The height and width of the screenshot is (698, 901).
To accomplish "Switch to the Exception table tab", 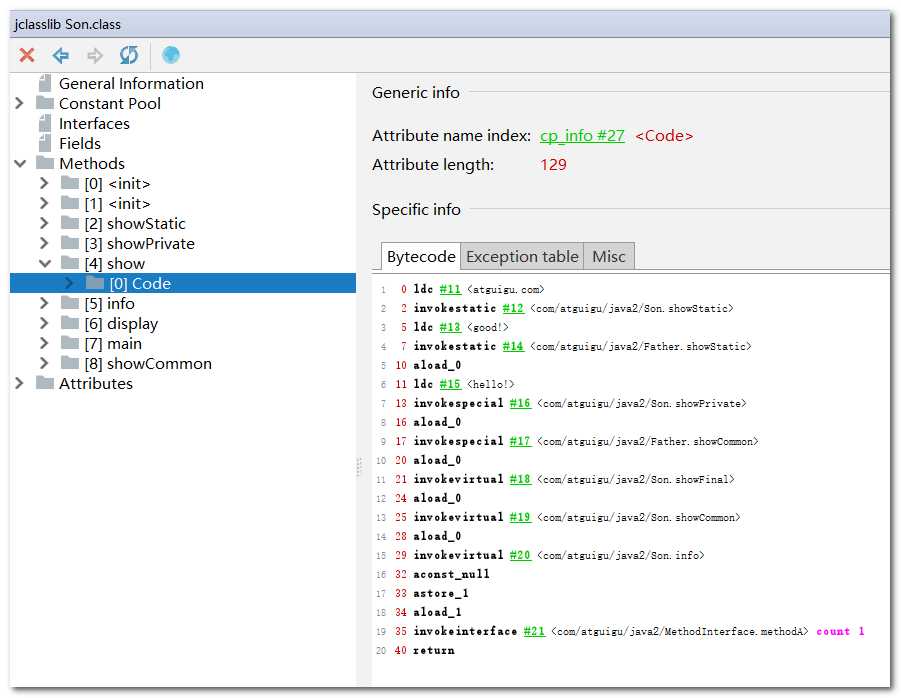I will click(x=522, y=257).
